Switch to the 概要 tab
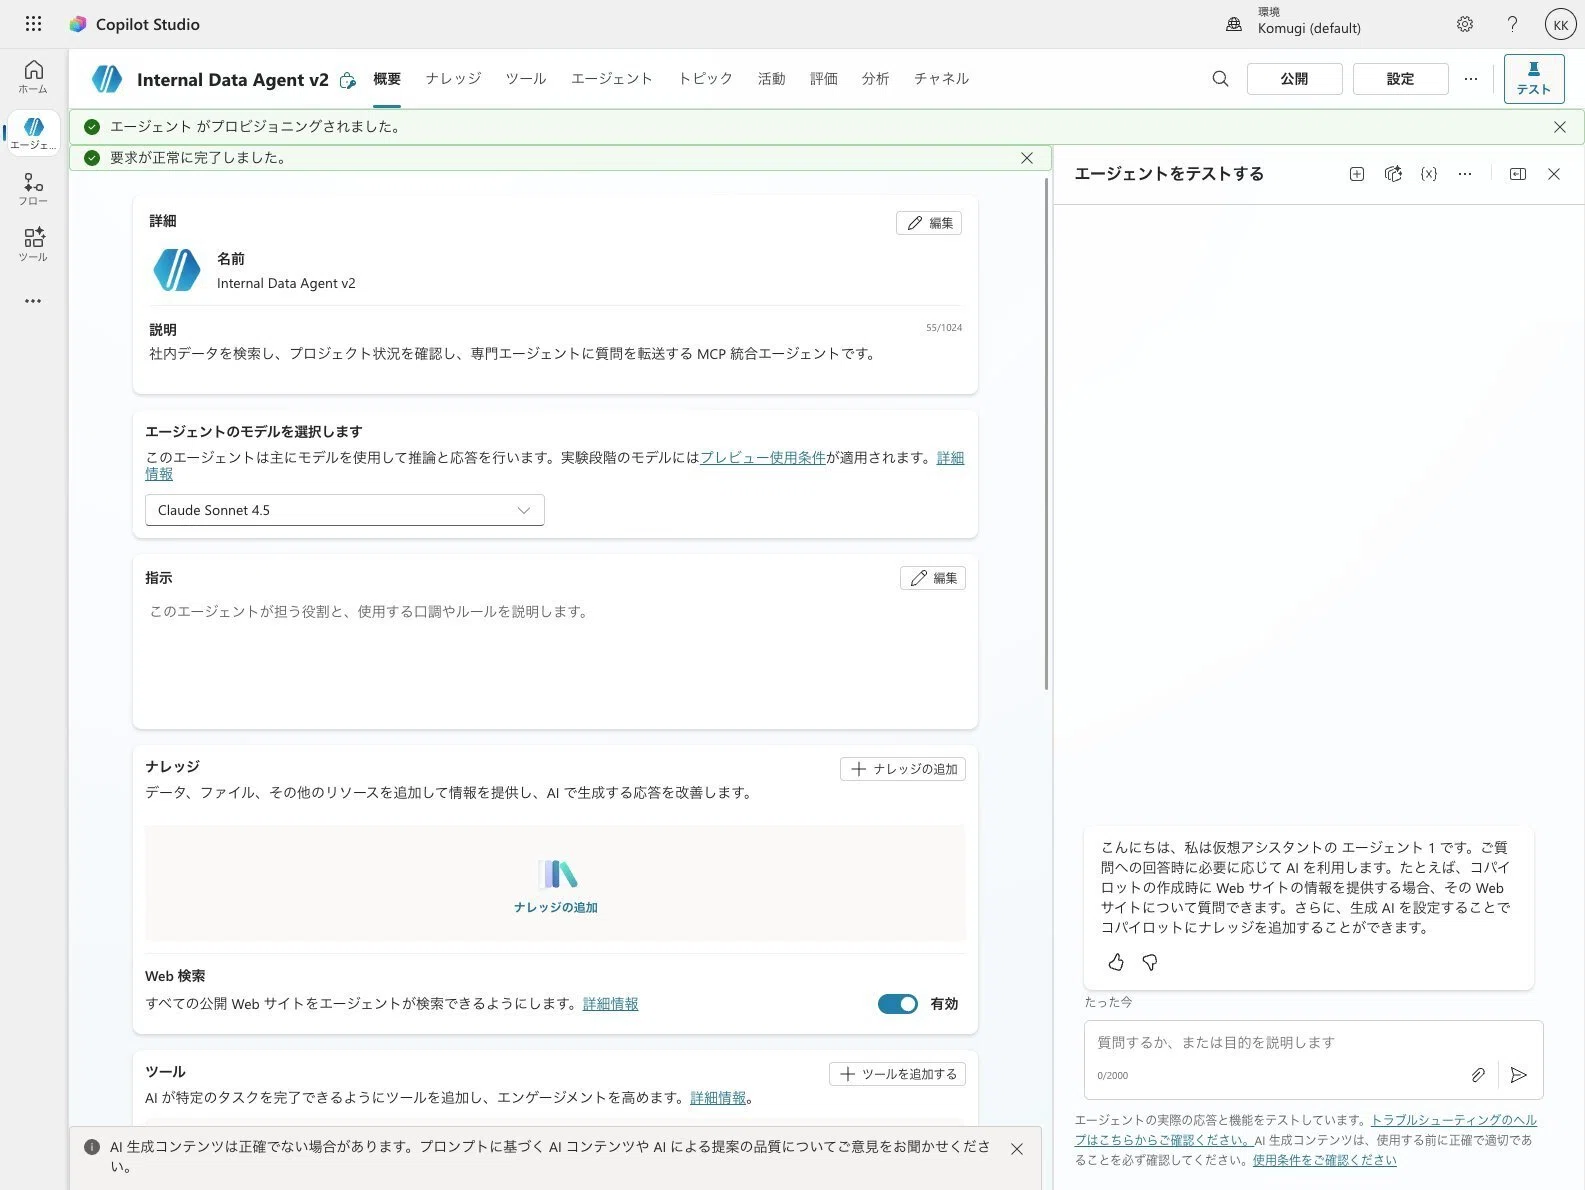The width and height of the screenshot is (1585, 1190). click(387, 79)
